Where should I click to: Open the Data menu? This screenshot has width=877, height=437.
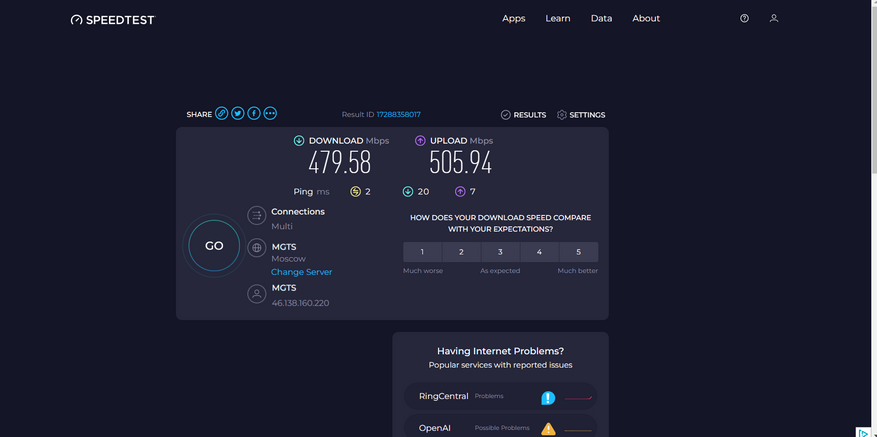click(x=601, y=18)
